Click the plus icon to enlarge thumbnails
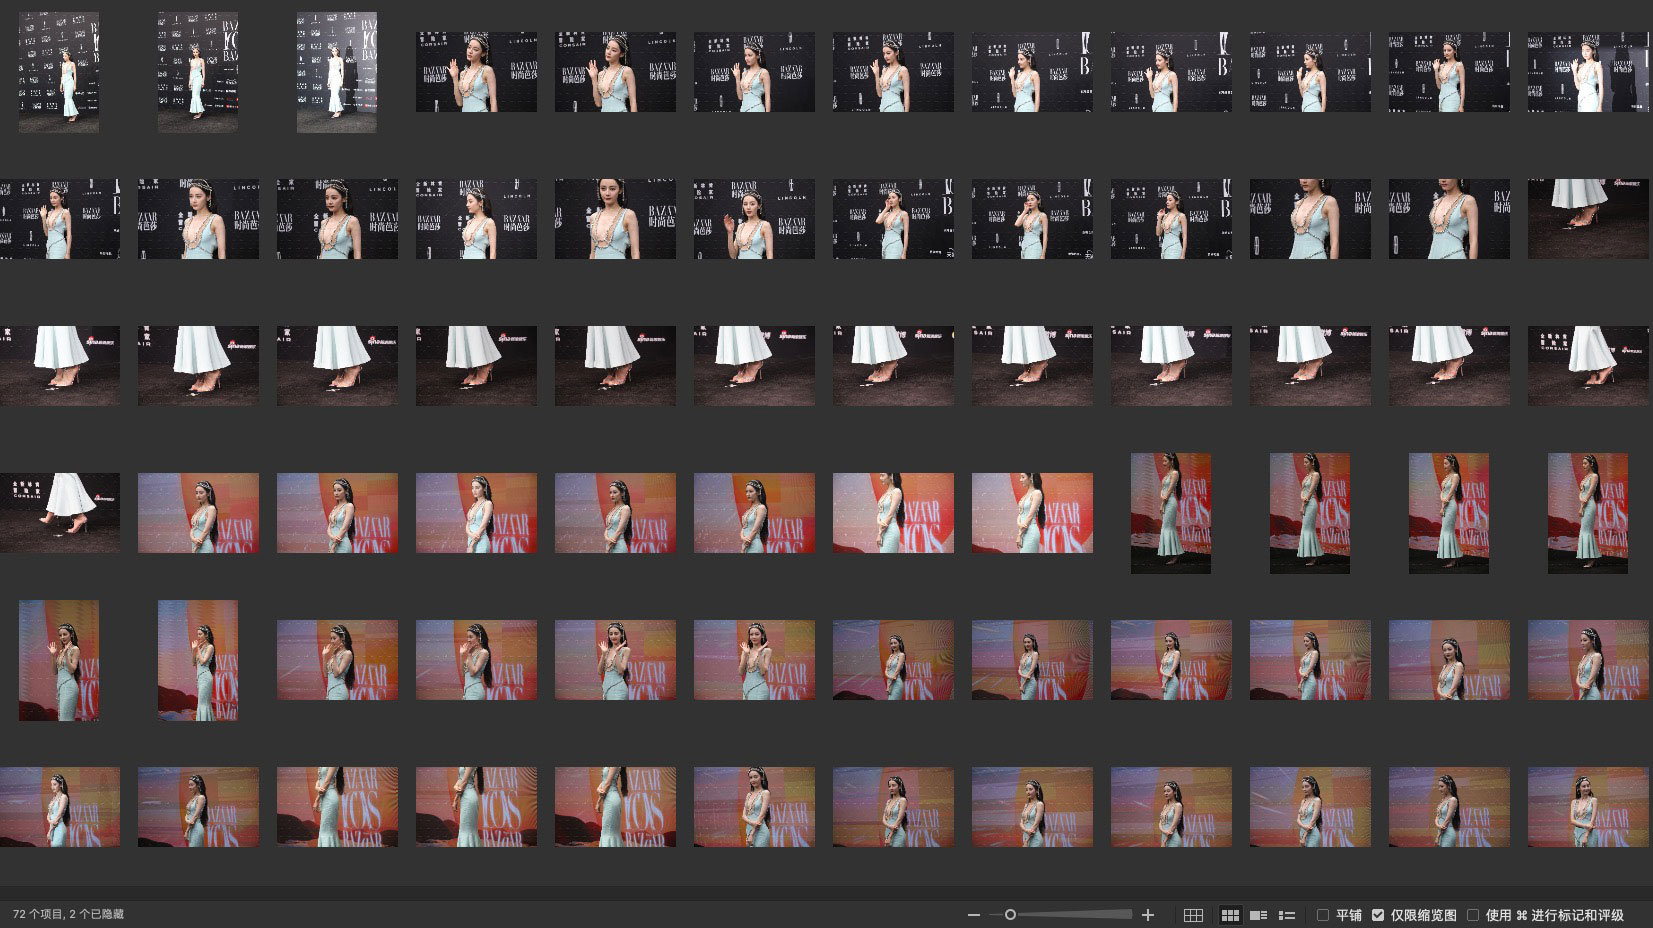This screenshot has height=928, width=1653. (1148, 915)
